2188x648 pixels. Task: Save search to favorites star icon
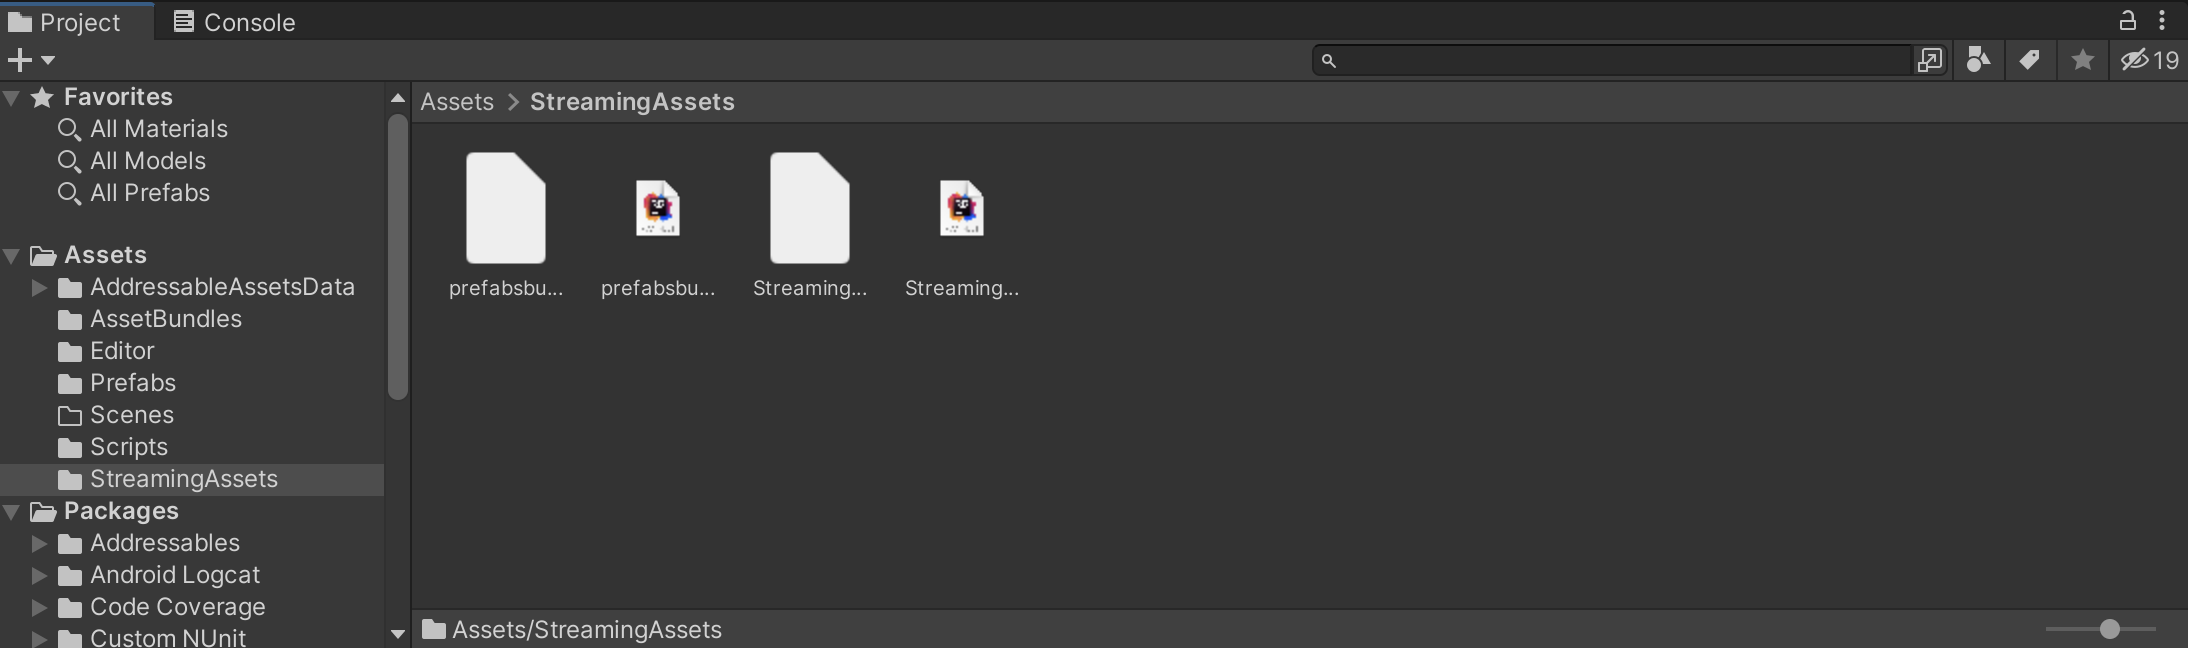[2083, 61]
